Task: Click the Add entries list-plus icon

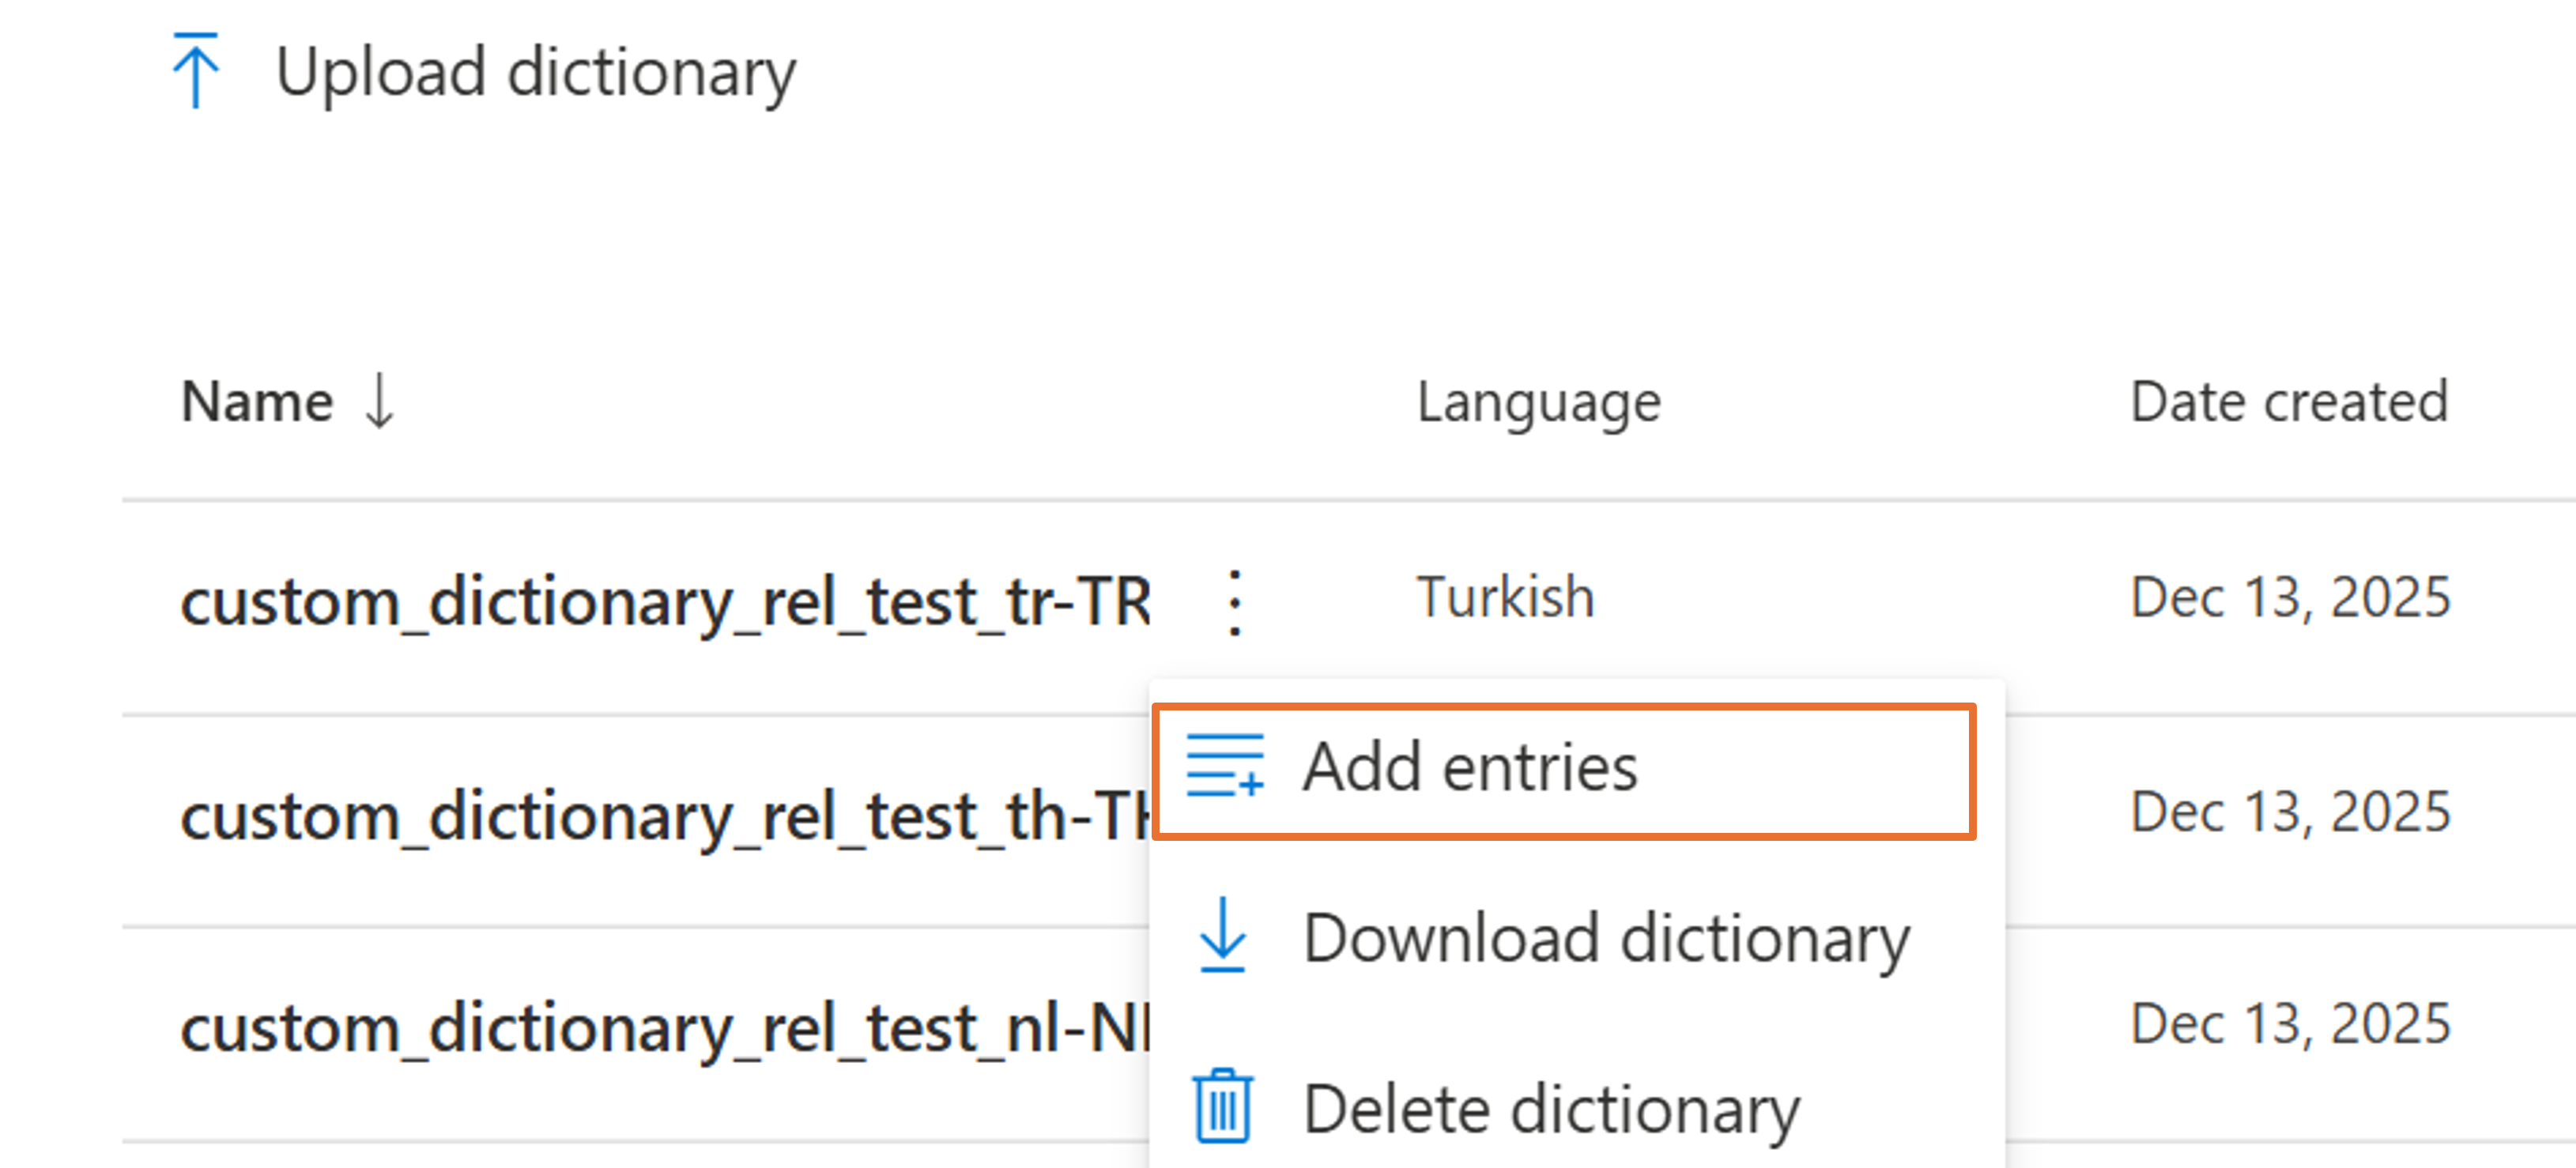Action: pyautogui.click(x=1225, y=766)
